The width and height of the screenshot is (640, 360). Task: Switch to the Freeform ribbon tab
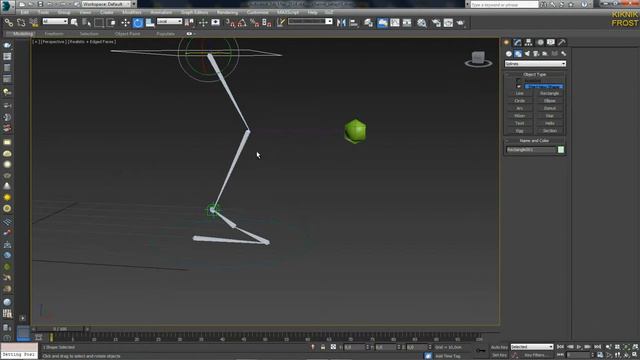[54, 34]
